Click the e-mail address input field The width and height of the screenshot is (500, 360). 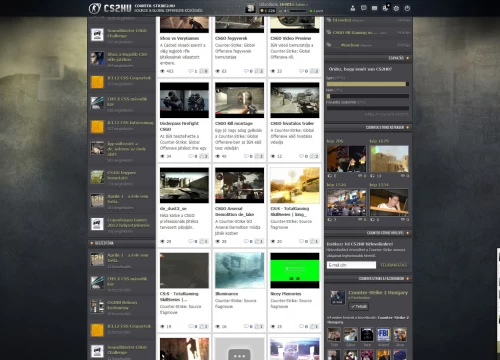tap(351, 265)
